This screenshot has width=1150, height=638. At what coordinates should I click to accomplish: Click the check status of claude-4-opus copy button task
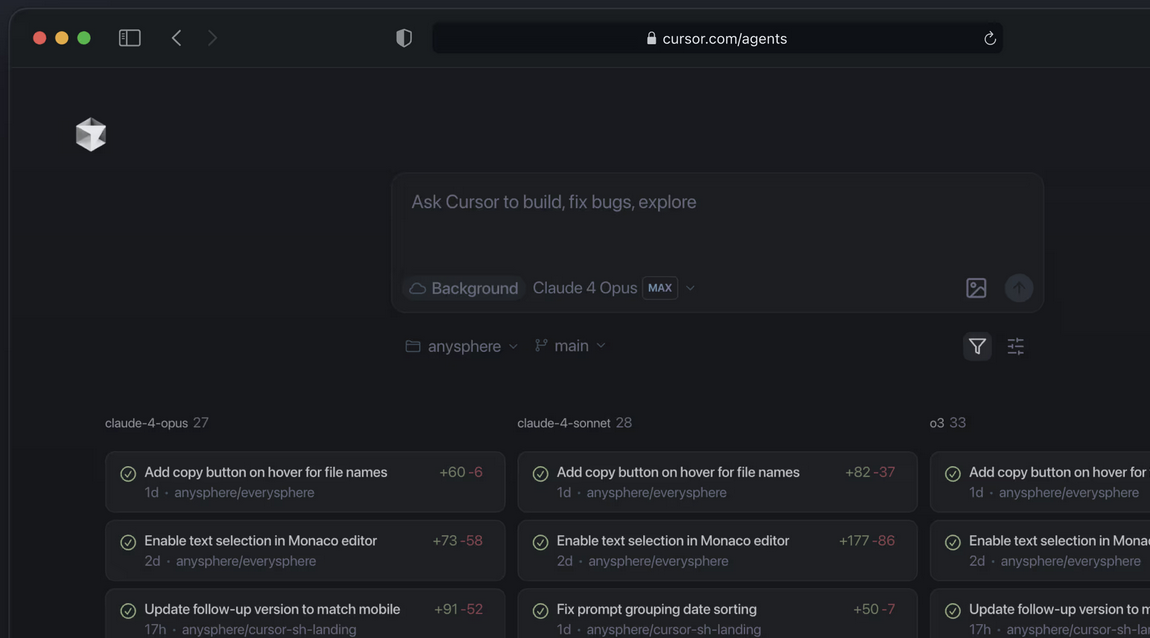(x=128, y=474)
